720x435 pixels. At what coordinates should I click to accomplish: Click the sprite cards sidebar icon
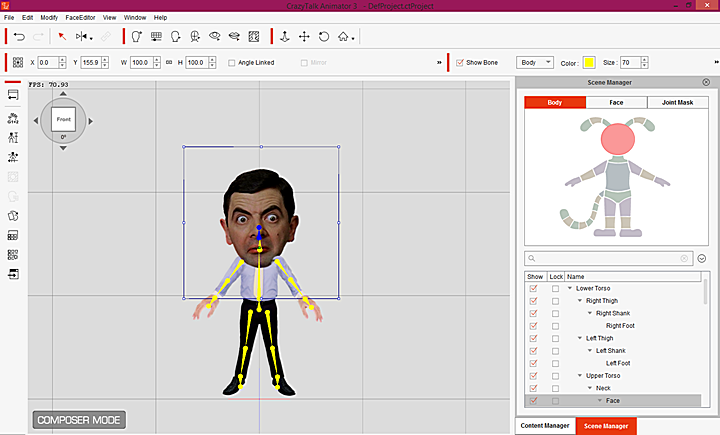click(13, 216)
